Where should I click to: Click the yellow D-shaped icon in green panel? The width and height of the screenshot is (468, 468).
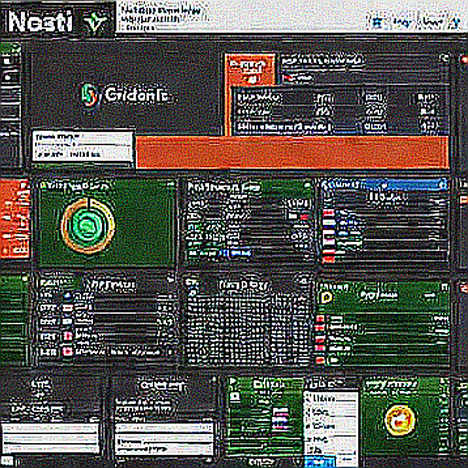click(x=326, y=298)
